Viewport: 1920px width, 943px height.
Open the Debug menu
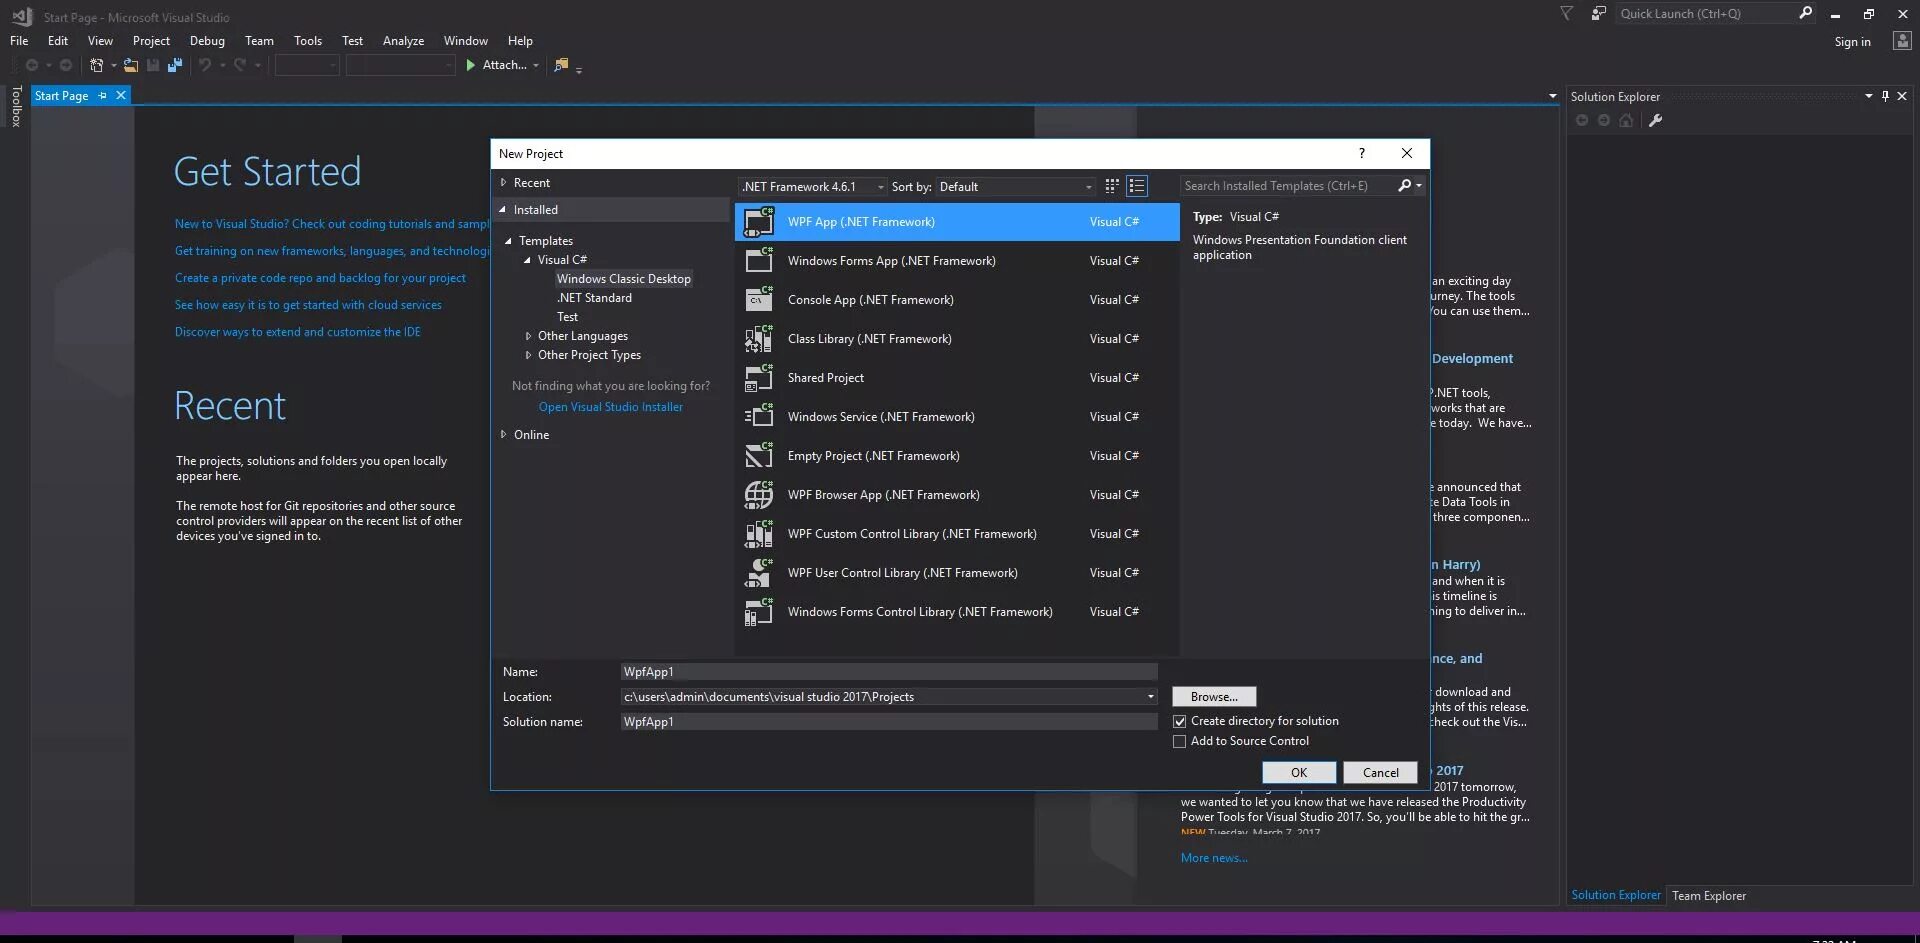tap(207, 41)
